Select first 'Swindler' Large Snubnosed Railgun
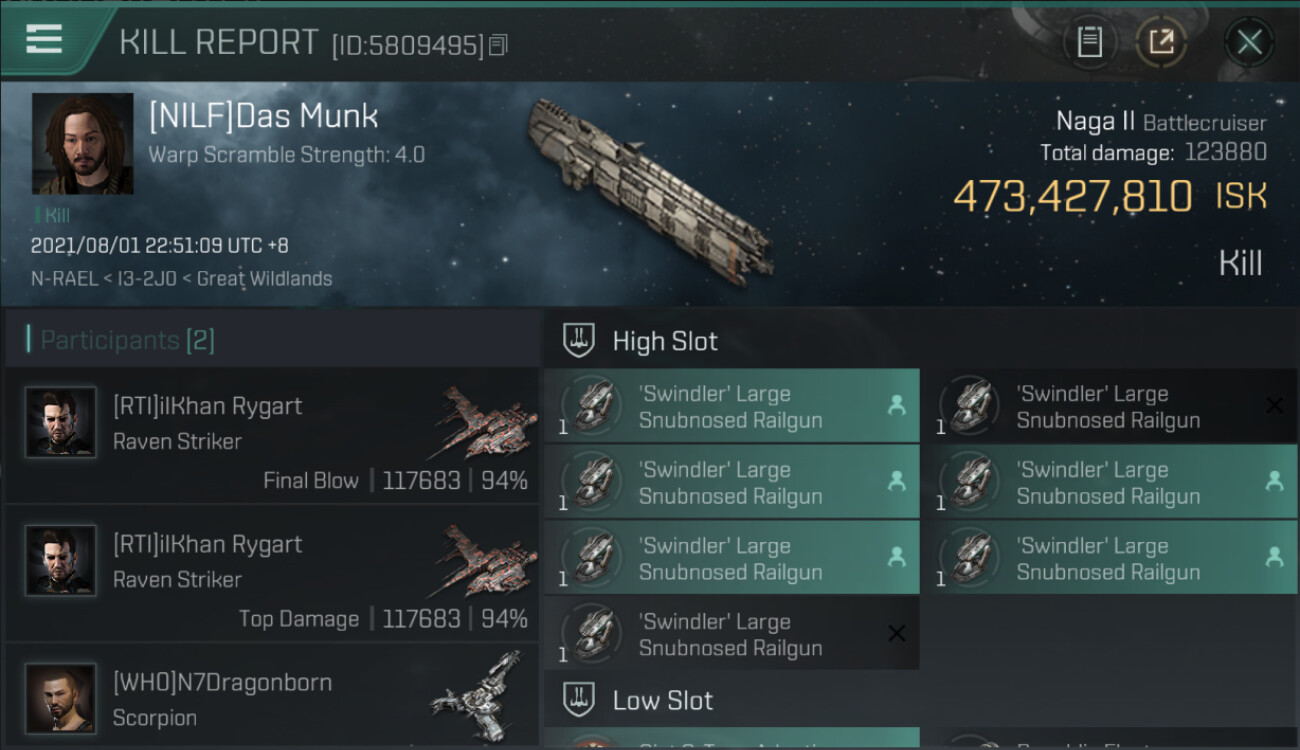The width and height of the screenshot is (1300, 750). (731, 406)
